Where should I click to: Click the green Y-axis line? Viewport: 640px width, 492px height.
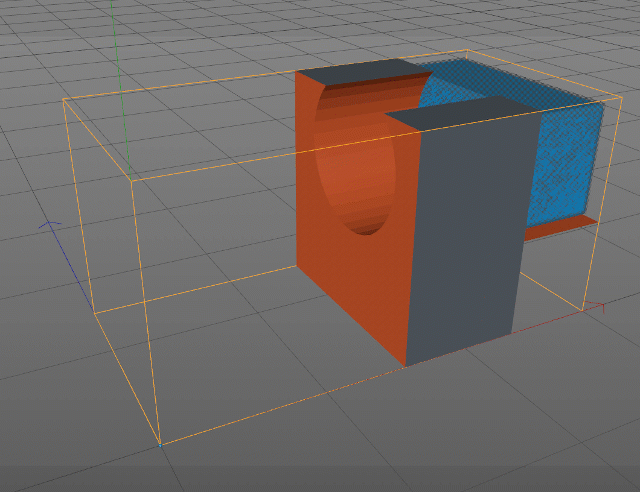click(120, 88)
